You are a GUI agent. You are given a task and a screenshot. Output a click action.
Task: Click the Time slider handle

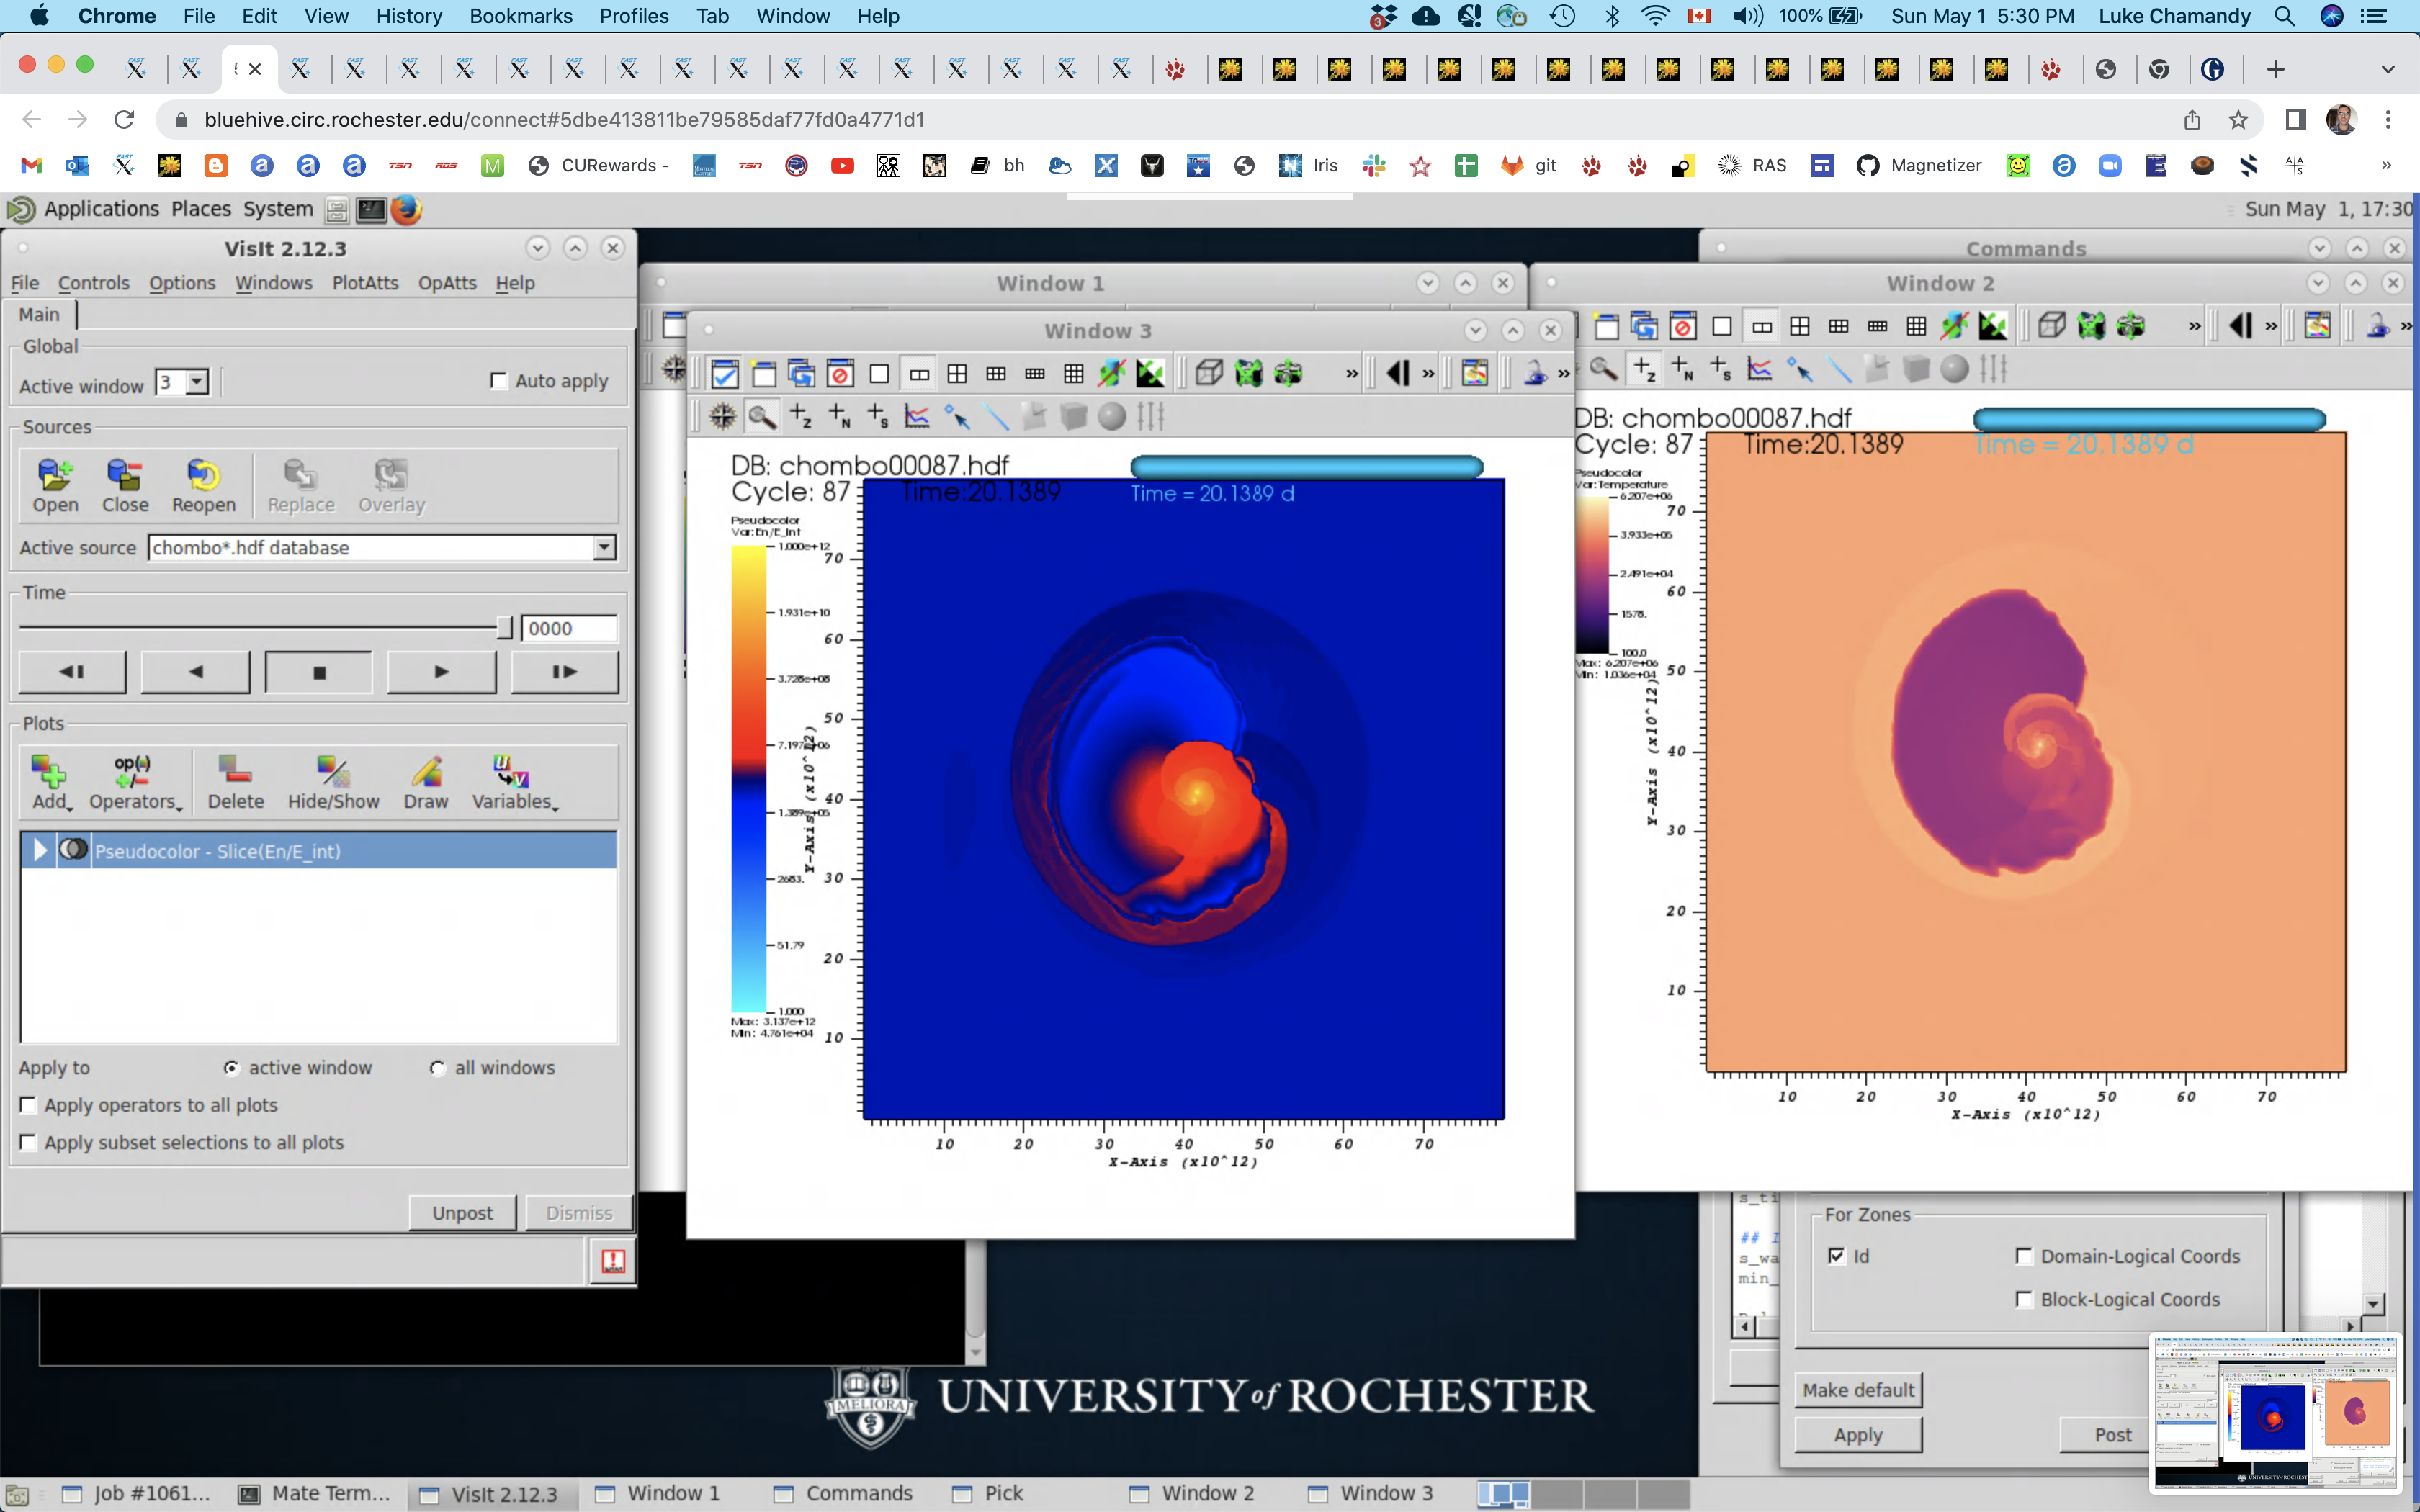505,628
